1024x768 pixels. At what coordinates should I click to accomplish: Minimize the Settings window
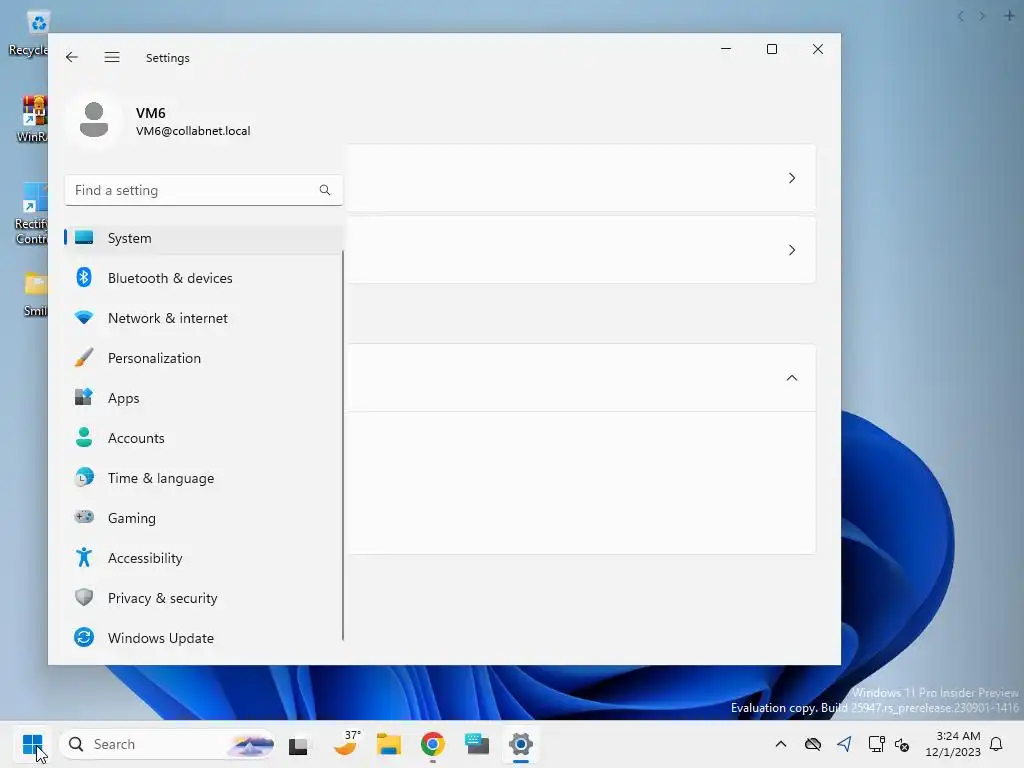[x=726, y=49]
